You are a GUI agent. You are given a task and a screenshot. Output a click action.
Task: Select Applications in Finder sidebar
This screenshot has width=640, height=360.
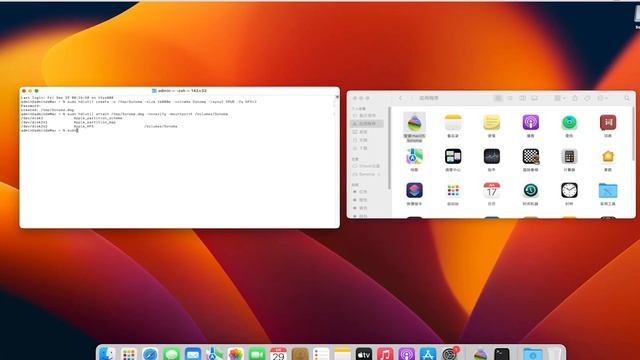(x=367, y=124)
